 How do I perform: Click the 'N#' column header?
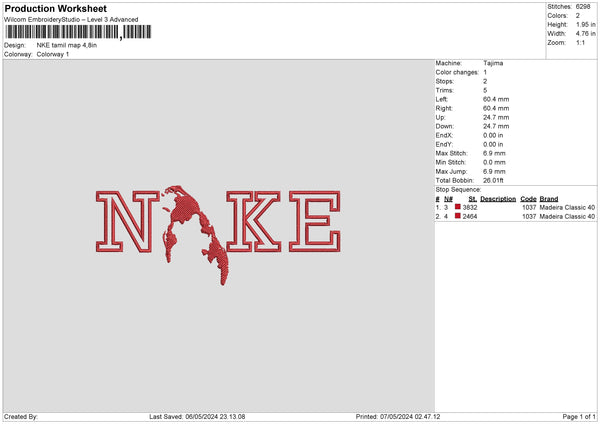(x=448, y=199)
